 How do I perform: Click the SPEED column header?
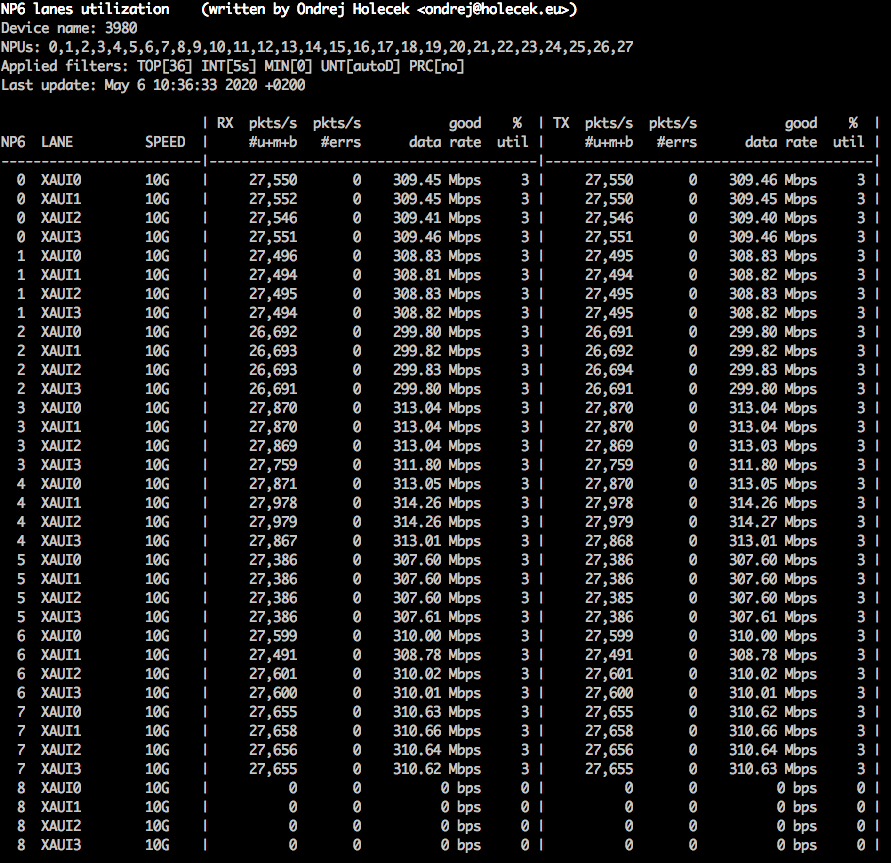tap(165, 142)
